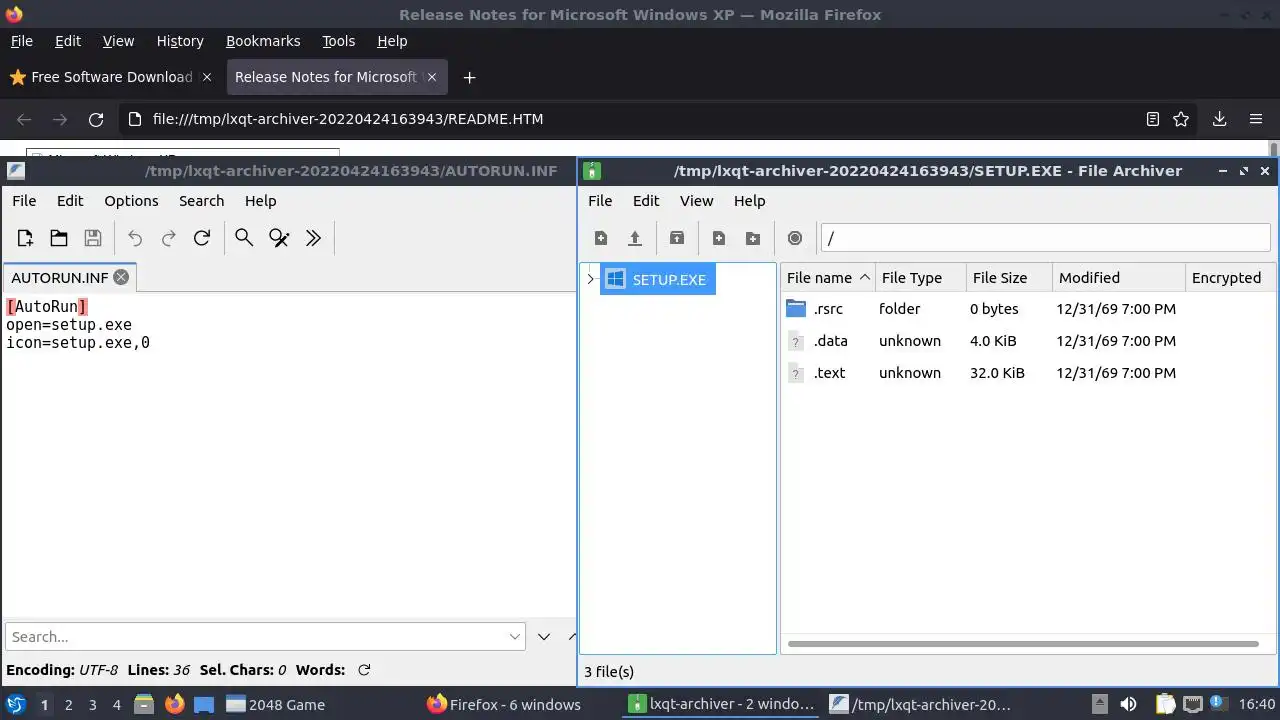Viewport: 1280px width, 720px height.
Task: Click the open archive upload-arrow icon
Action: click(x=634, y=238)
